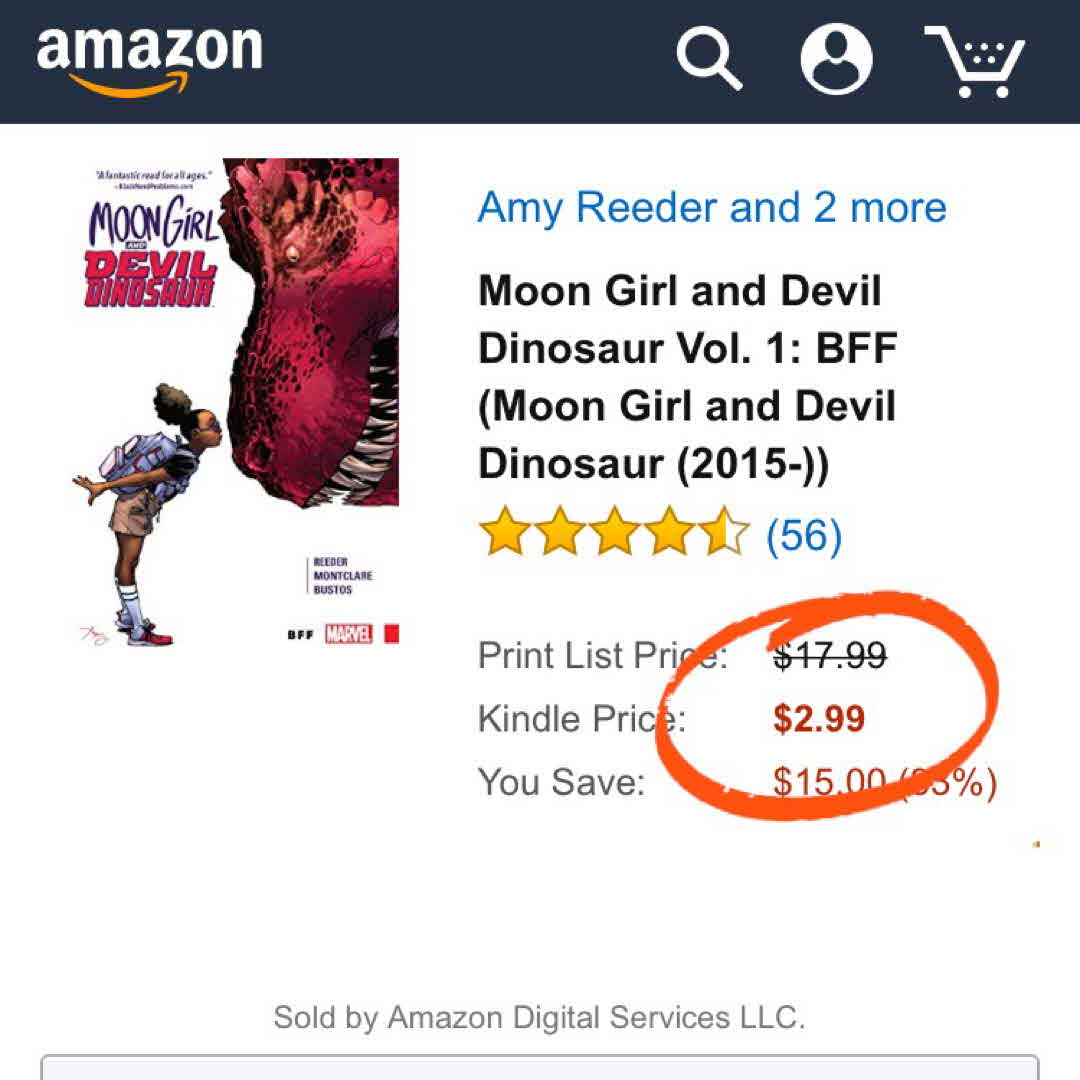Click the $15.00 savings amount
Viewport: 1080px width, 1080px height.
pos(830,781)
